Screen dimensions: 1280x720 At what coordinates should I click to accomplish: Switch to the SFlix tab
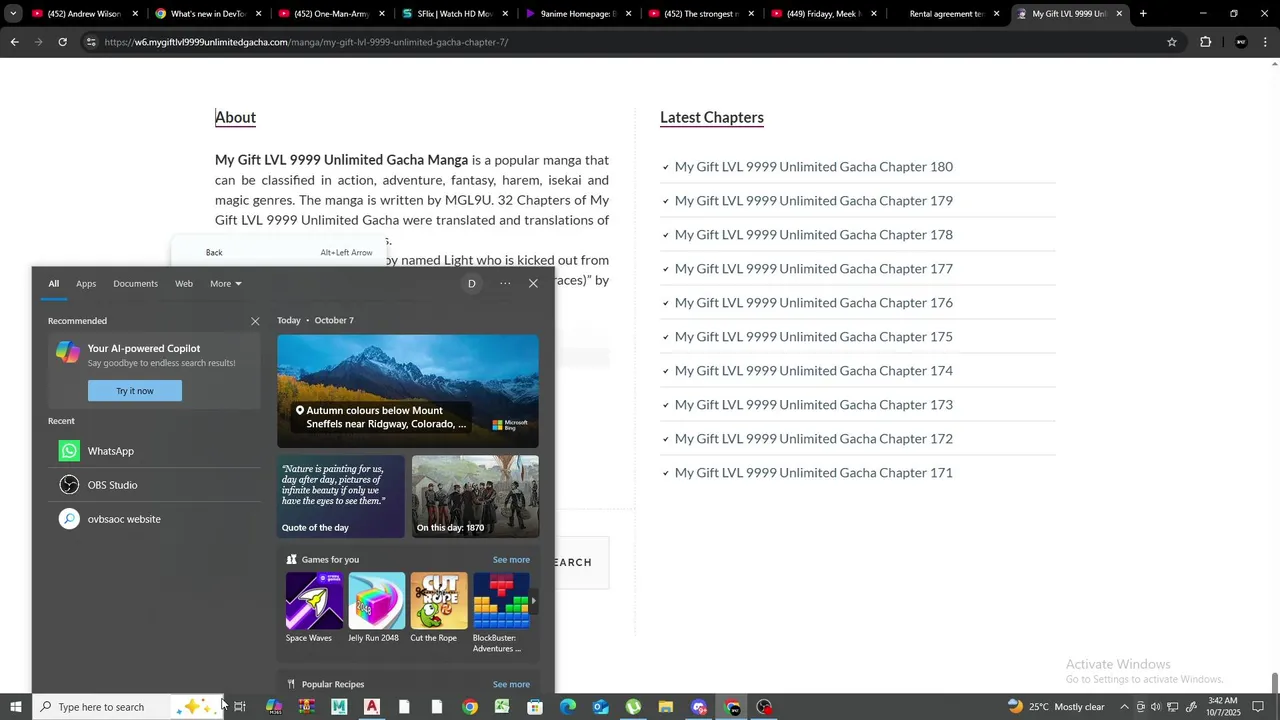(454, 14)
